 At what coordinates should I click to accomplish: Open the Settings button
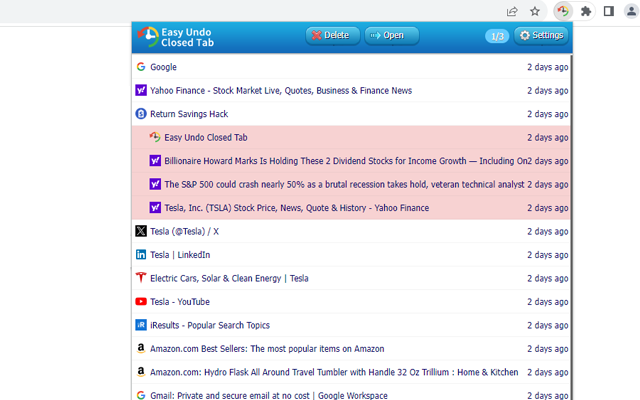[541, 36]
